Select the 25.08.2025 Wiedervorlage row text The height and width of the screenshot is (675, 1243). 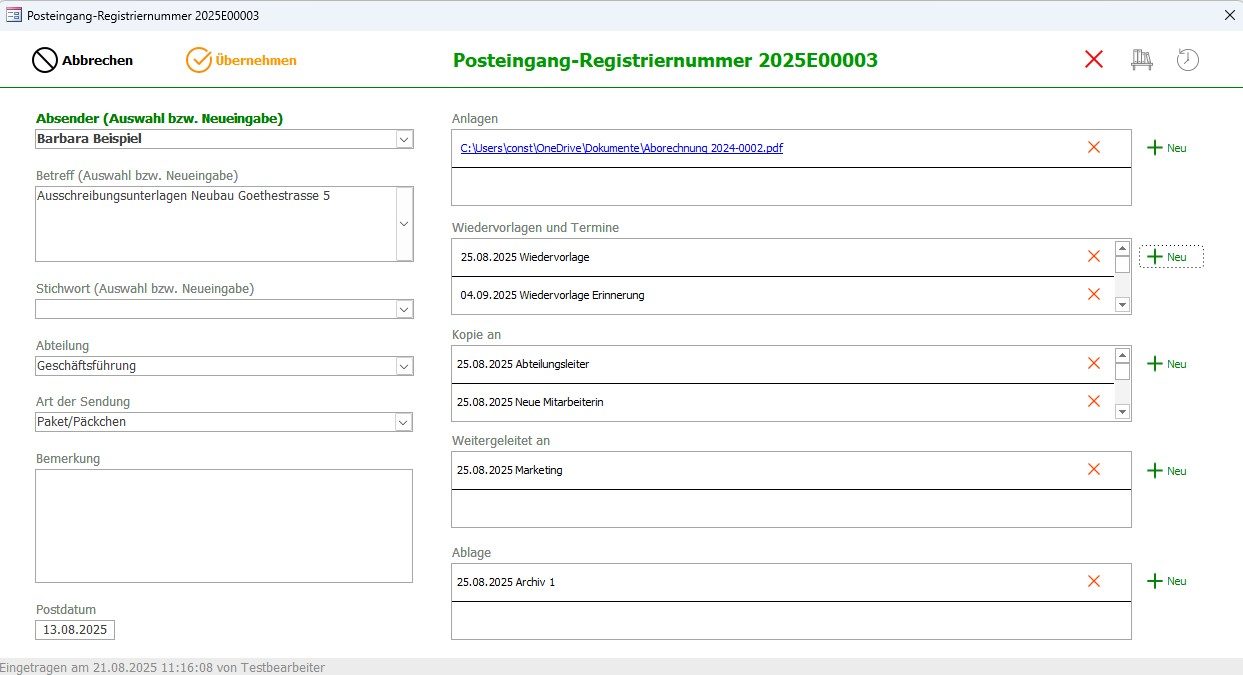pyautogui.click(x=525, y=257)
